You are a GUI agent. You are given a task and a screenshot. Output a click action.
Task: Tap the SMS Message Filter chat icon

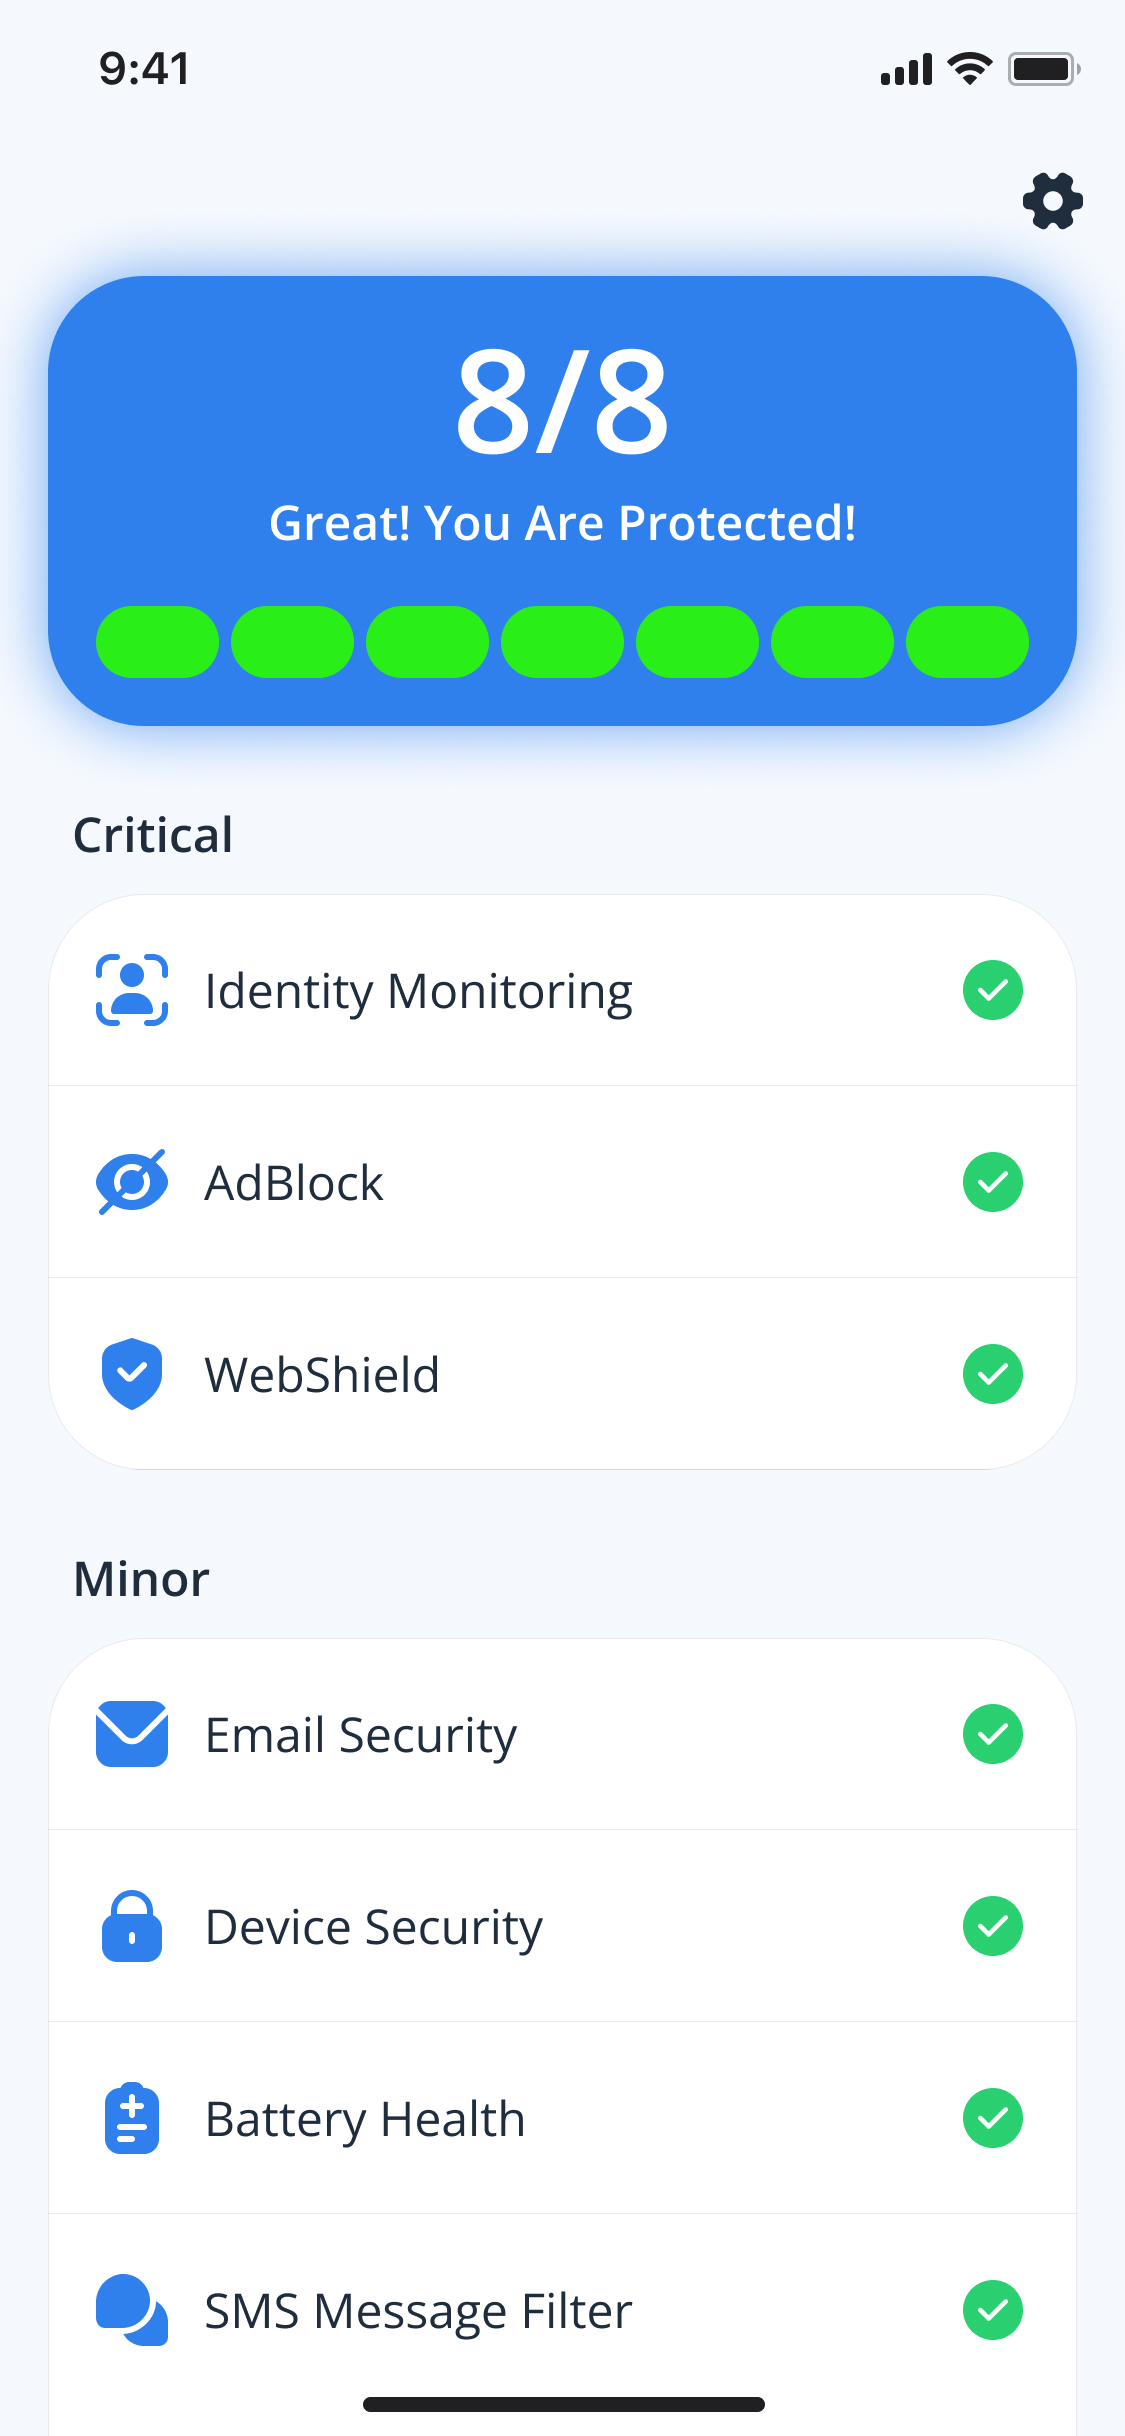click(132, 2310)
